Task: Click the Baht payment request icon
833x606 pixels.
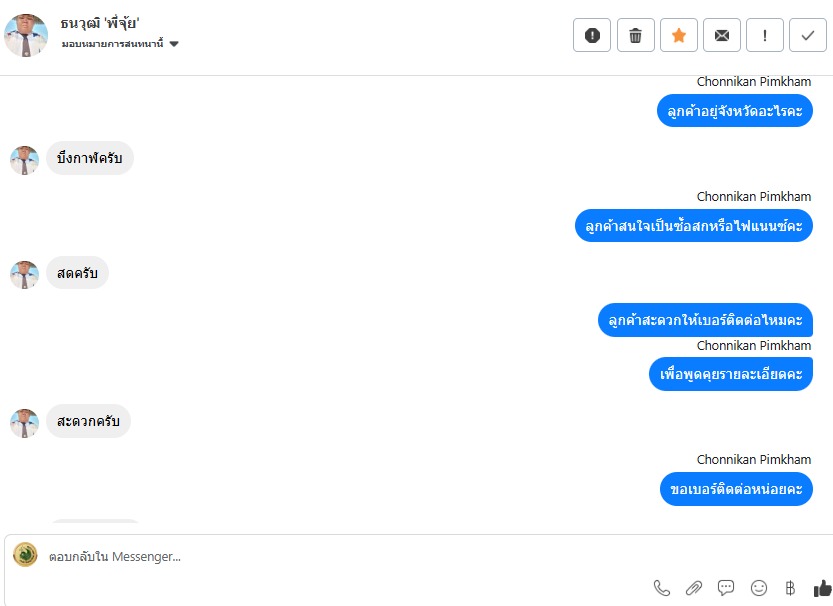Action: [790, 588]
